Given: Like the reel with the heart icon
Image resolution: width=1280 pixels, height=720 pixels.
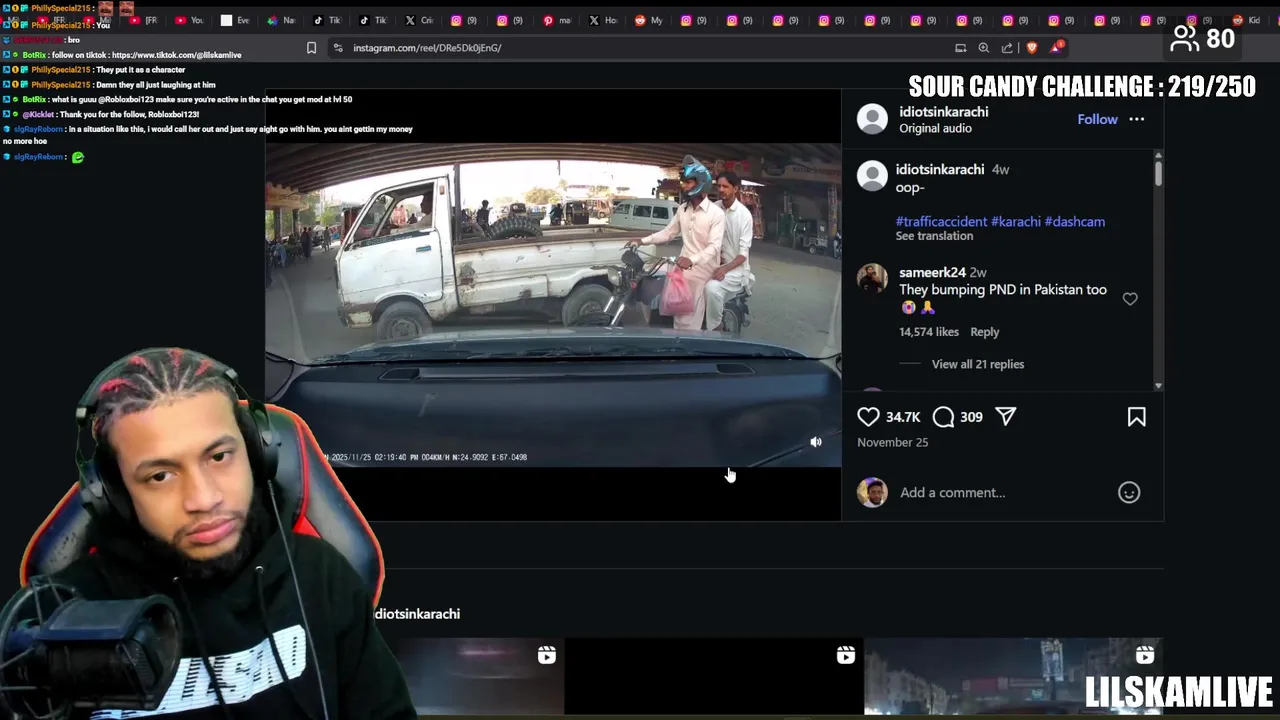Looking at the screenshot, I should (x=868, y=417).
